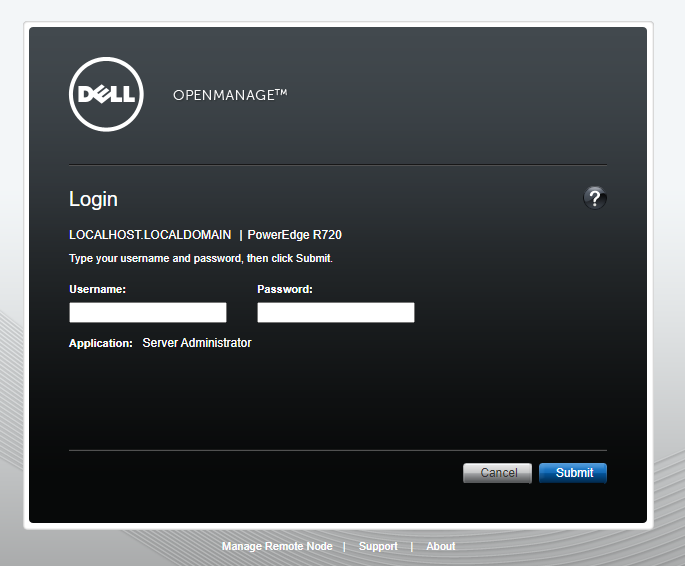Click the Cancel button
The image size is (685, 566).
click(497, 473)
